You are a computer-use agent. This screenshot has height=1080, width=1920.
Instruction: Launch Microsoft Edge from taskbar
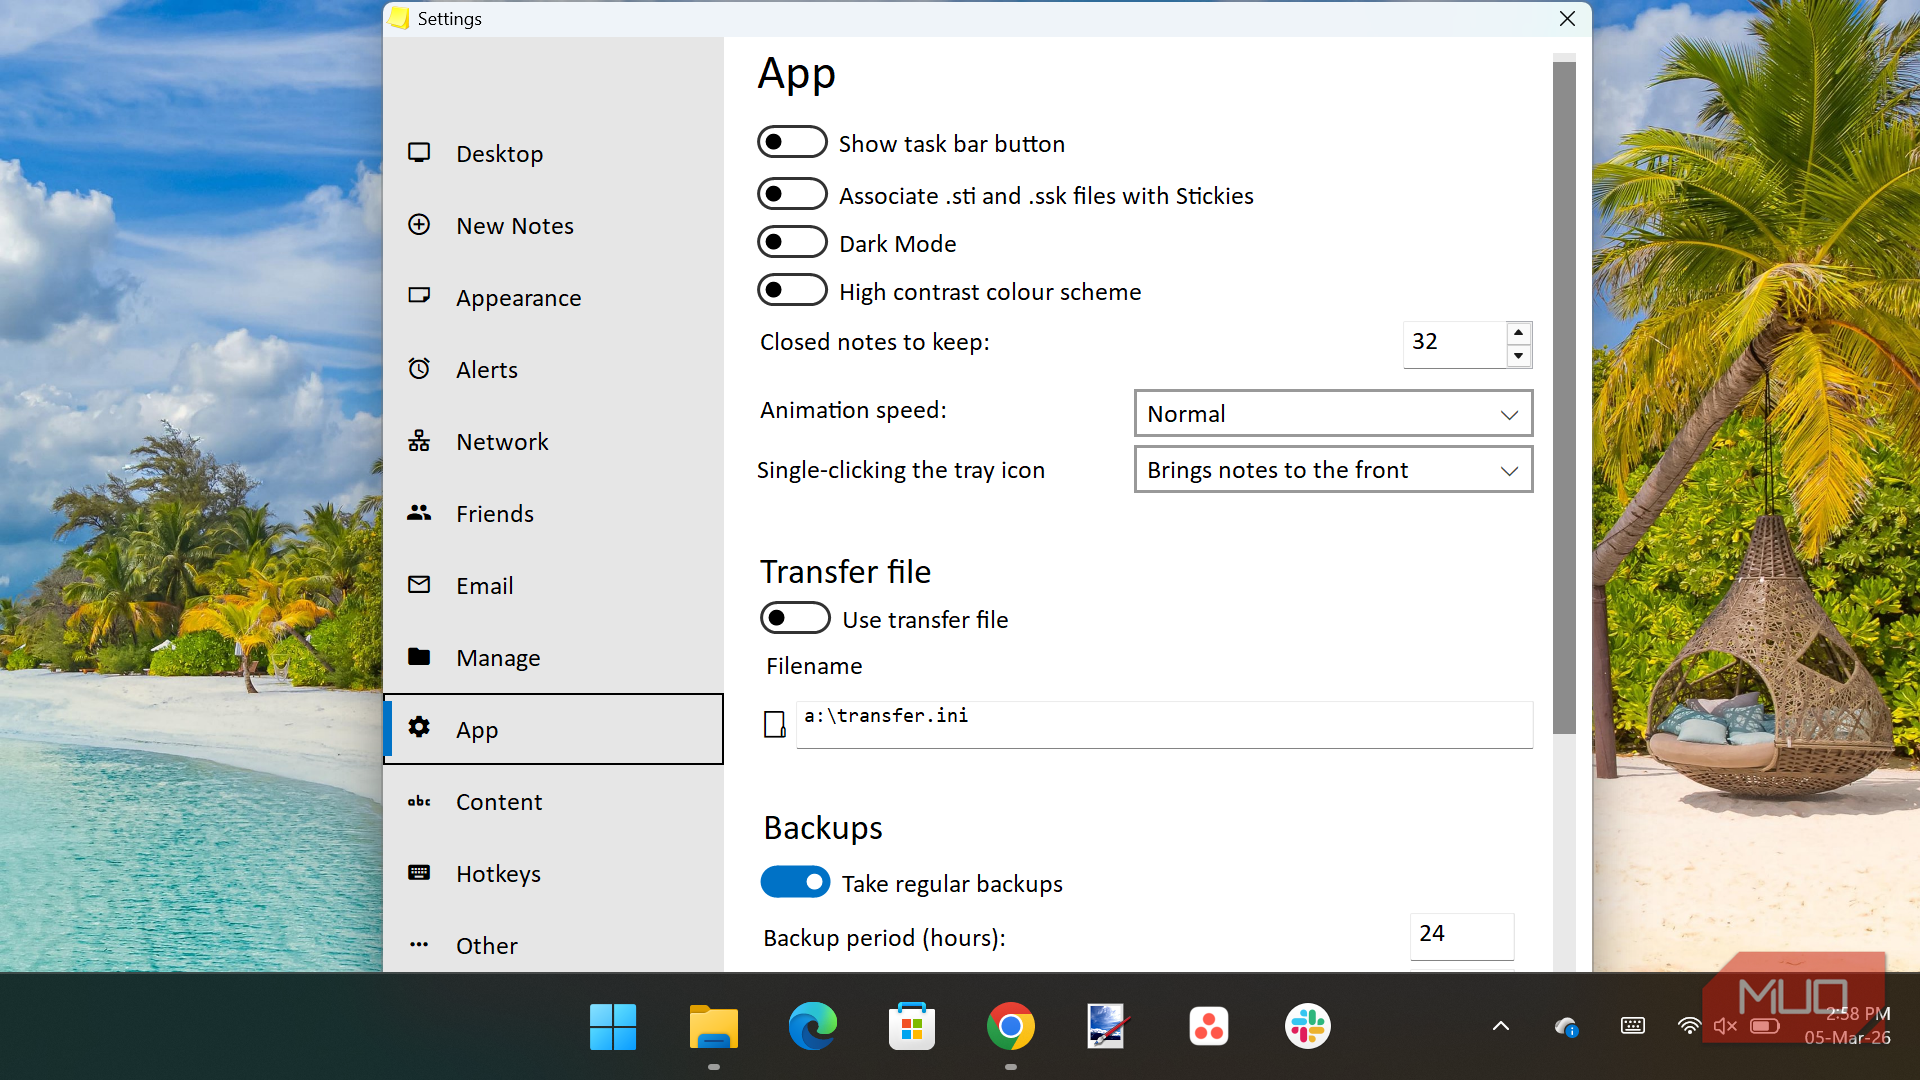[x=812, y=1027]
